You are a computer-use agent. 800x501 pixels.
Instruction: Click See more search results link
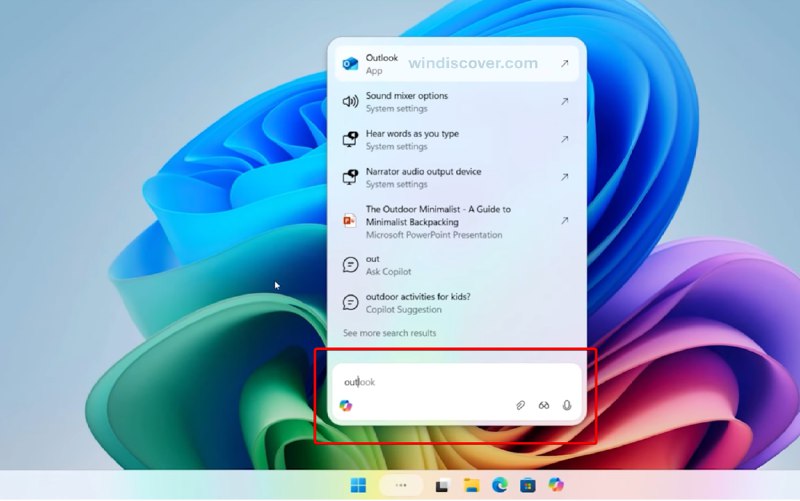tap(389, 333)
